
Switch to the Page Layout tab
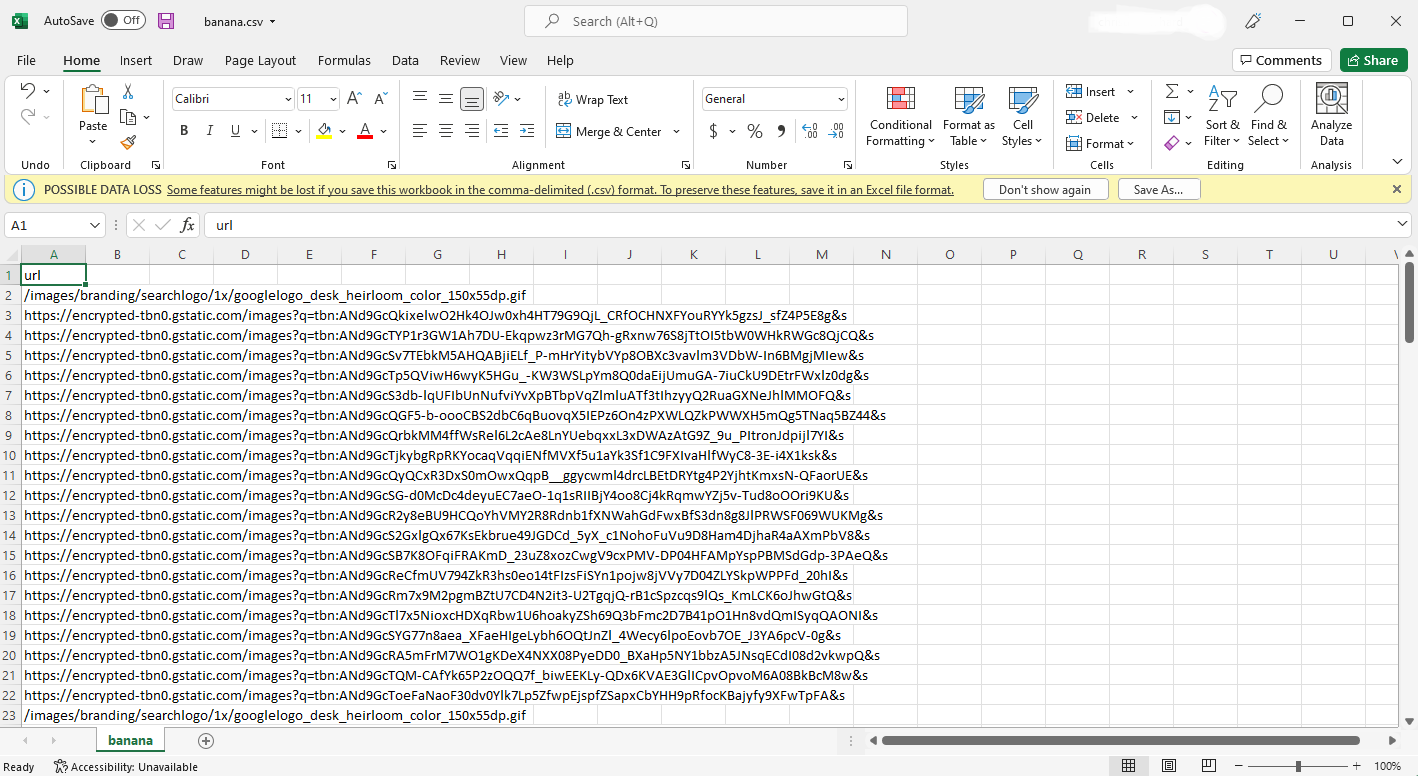pyautogui.click(x=260, y=60)
